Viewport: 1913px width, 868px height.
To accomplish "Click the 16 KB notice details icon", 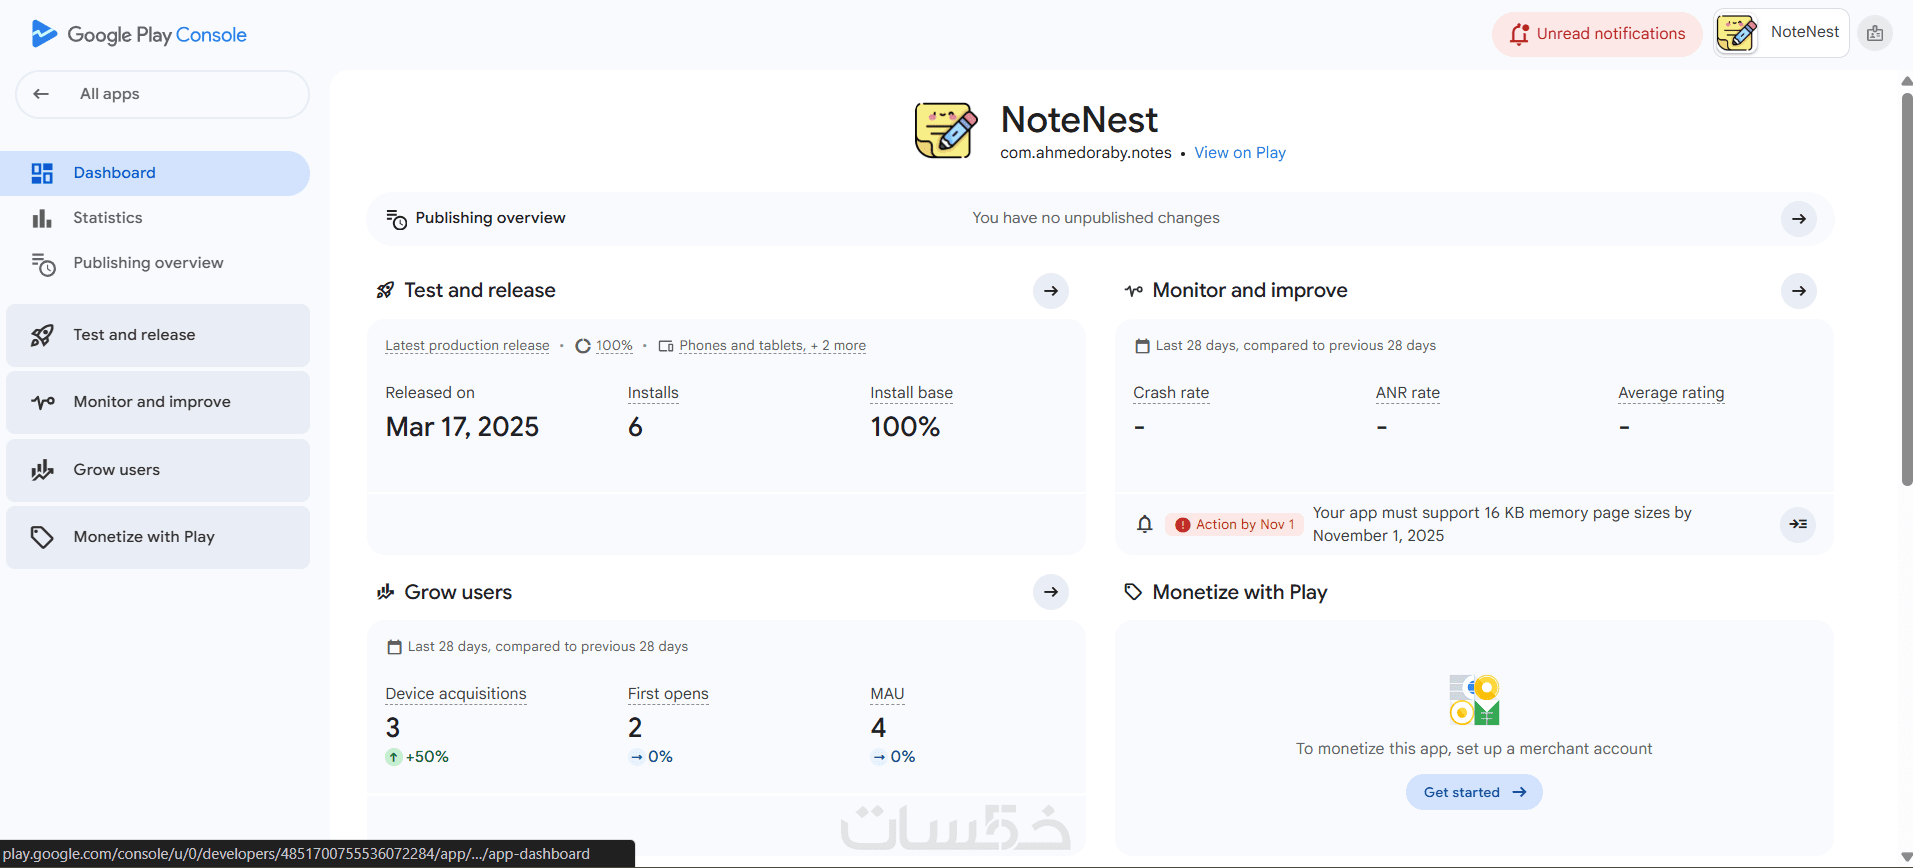I will tap(1798, 524).
